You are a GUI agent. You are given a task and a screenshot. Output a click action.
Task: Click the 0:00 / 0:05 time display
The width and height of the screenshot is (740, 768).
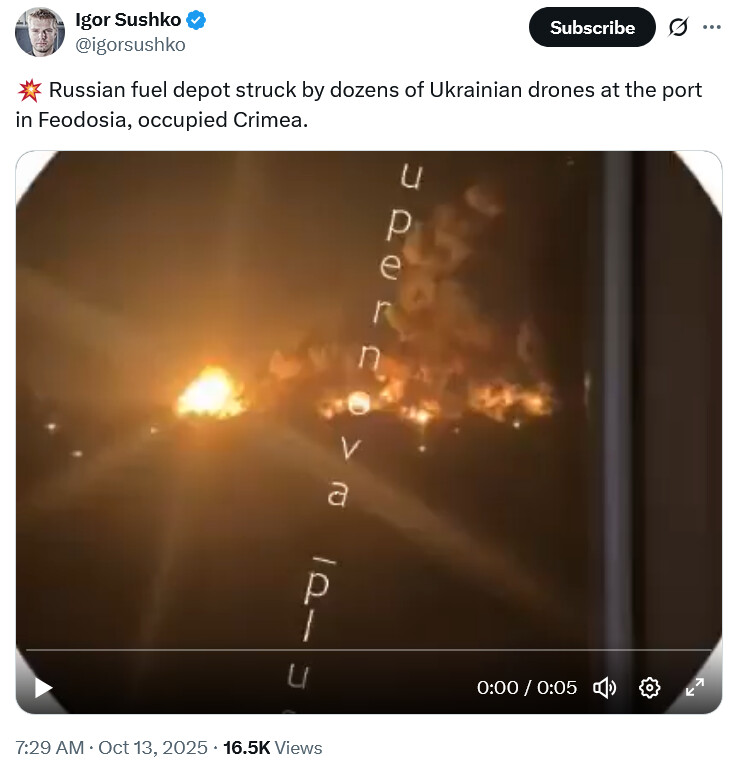[527, 688]
